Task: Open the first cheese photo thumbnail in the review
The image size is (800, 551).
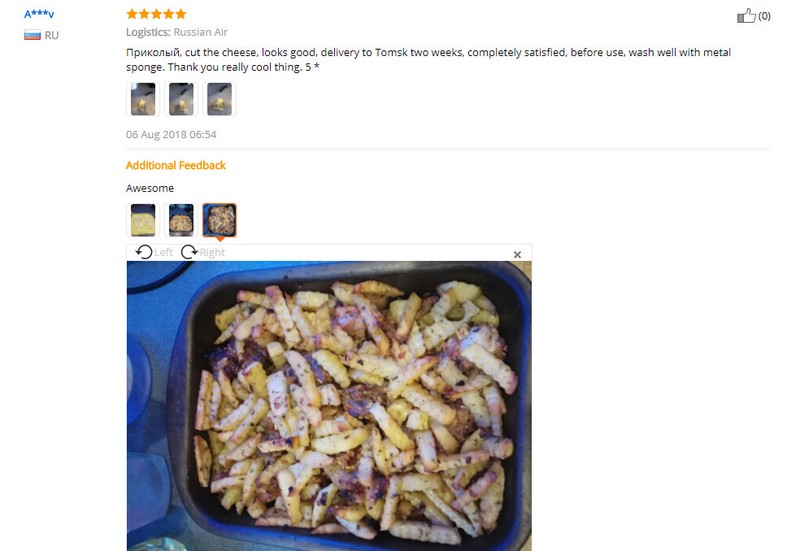Action: pyautogui.click(x=143, y=99)
